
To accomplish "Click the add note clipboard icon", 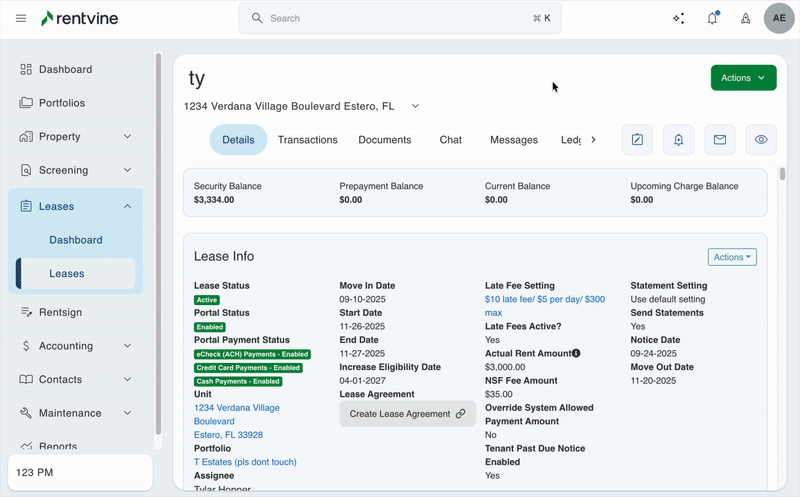I will coord(637,140).
